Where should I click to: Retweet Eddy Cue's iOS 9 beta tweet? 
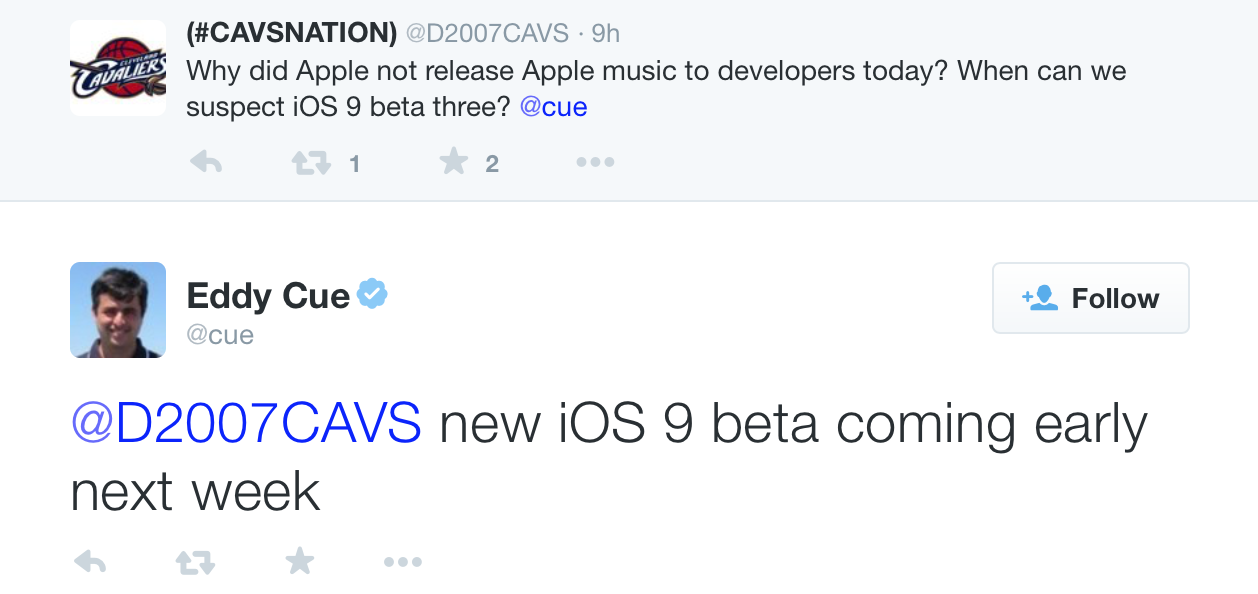195,563
